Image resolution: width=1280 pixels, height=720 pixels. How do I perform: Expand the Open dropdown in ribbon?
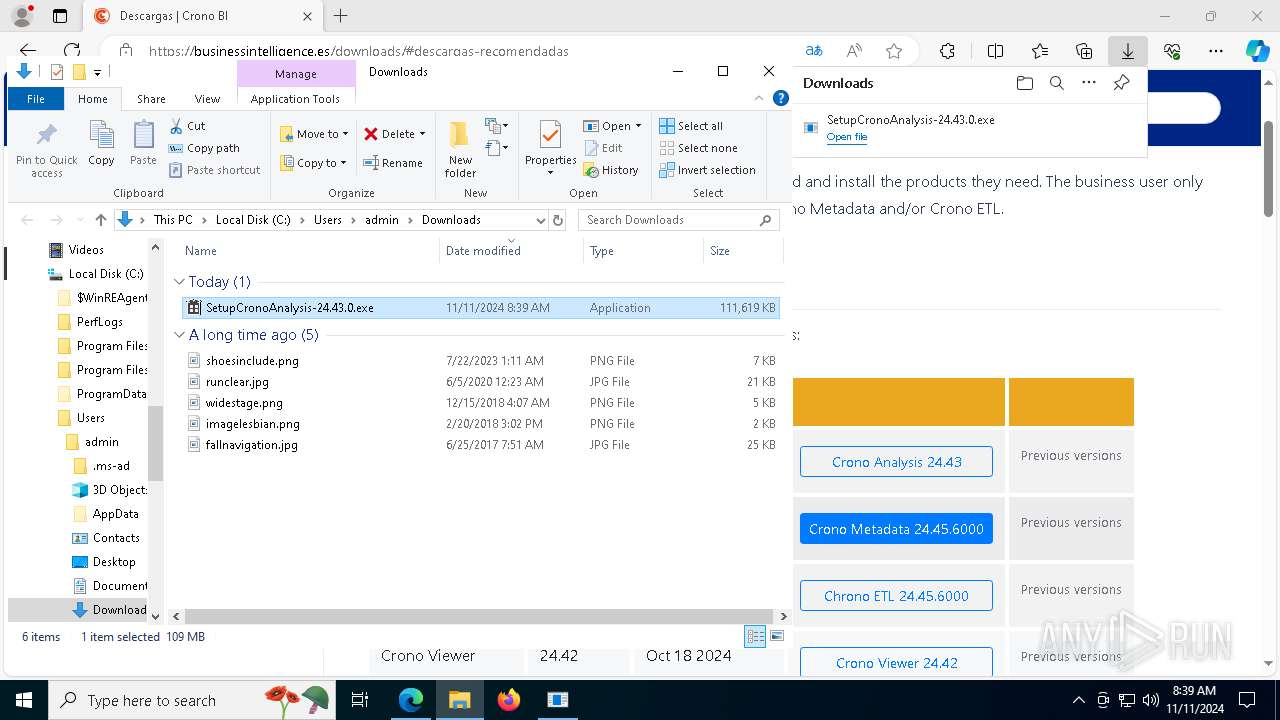pyautogui.click(x=638, y=126)
